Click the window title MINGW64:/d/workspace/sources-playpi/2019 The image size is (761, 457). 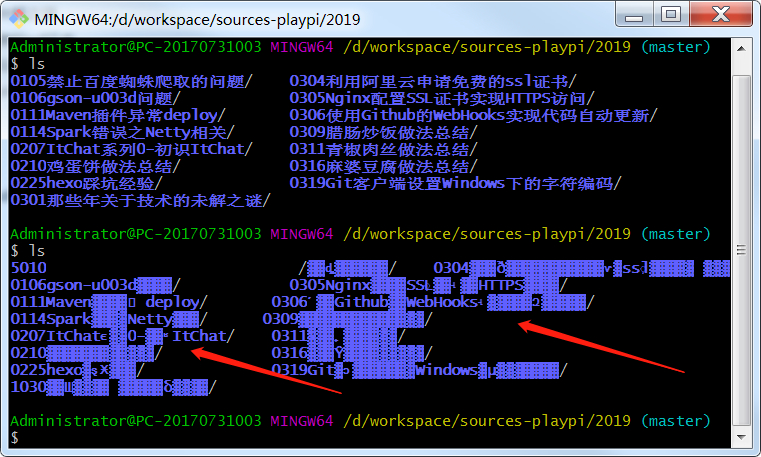pos(198,19)
